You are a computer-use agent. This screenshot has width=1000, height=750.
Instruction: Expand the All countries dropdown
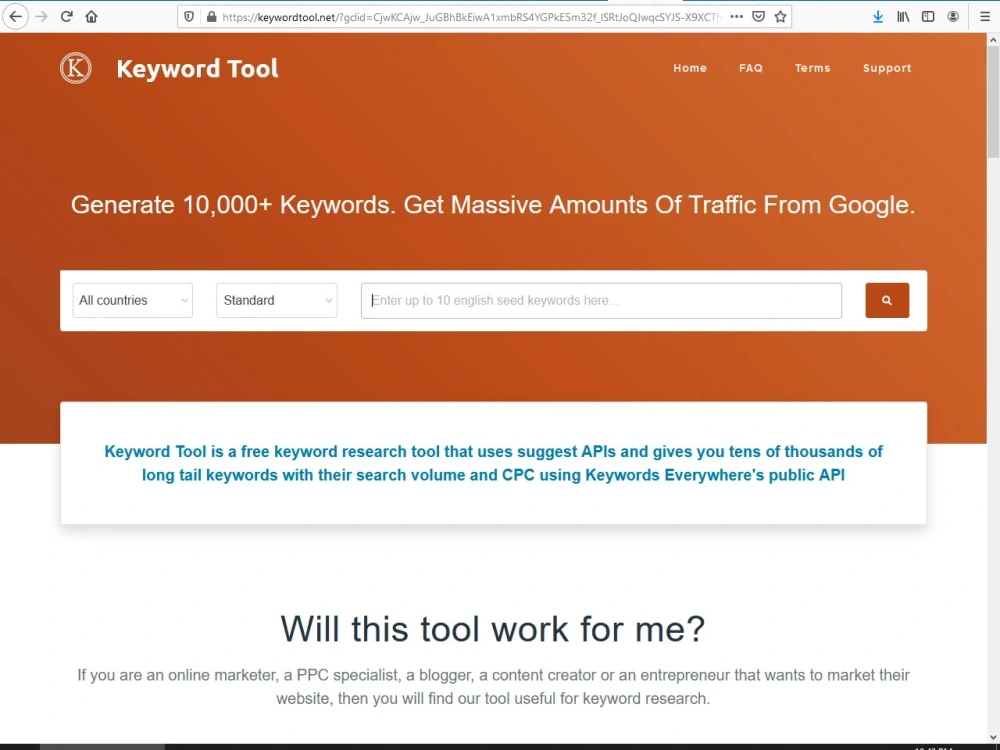click(x=133, y=300)
